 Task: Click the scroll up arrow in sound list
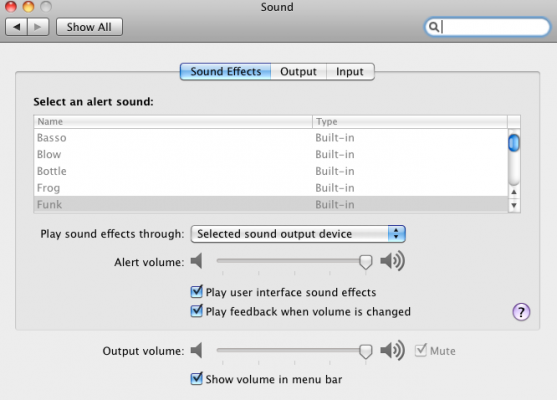point(514,192)
